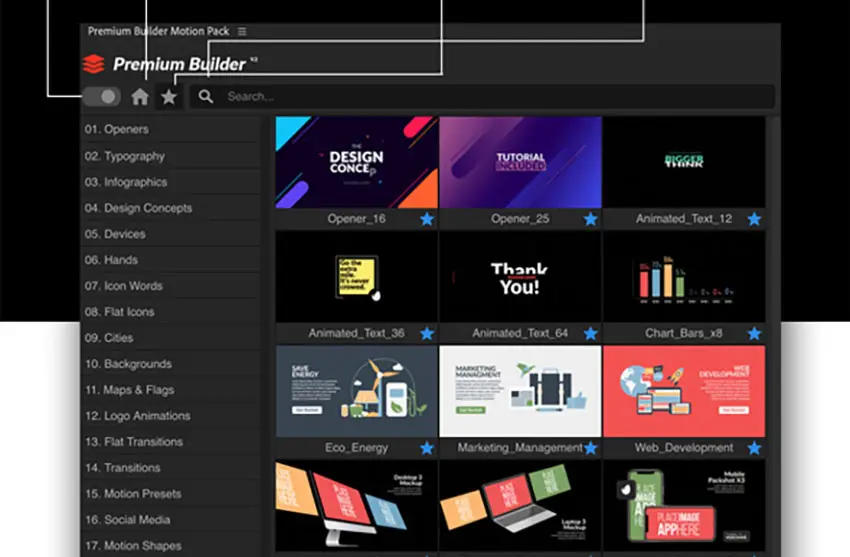The height and width of the screenshot is (557, 850).
Task: Select 07. Icon Words in the sidebar
Action: click(170, 286)
